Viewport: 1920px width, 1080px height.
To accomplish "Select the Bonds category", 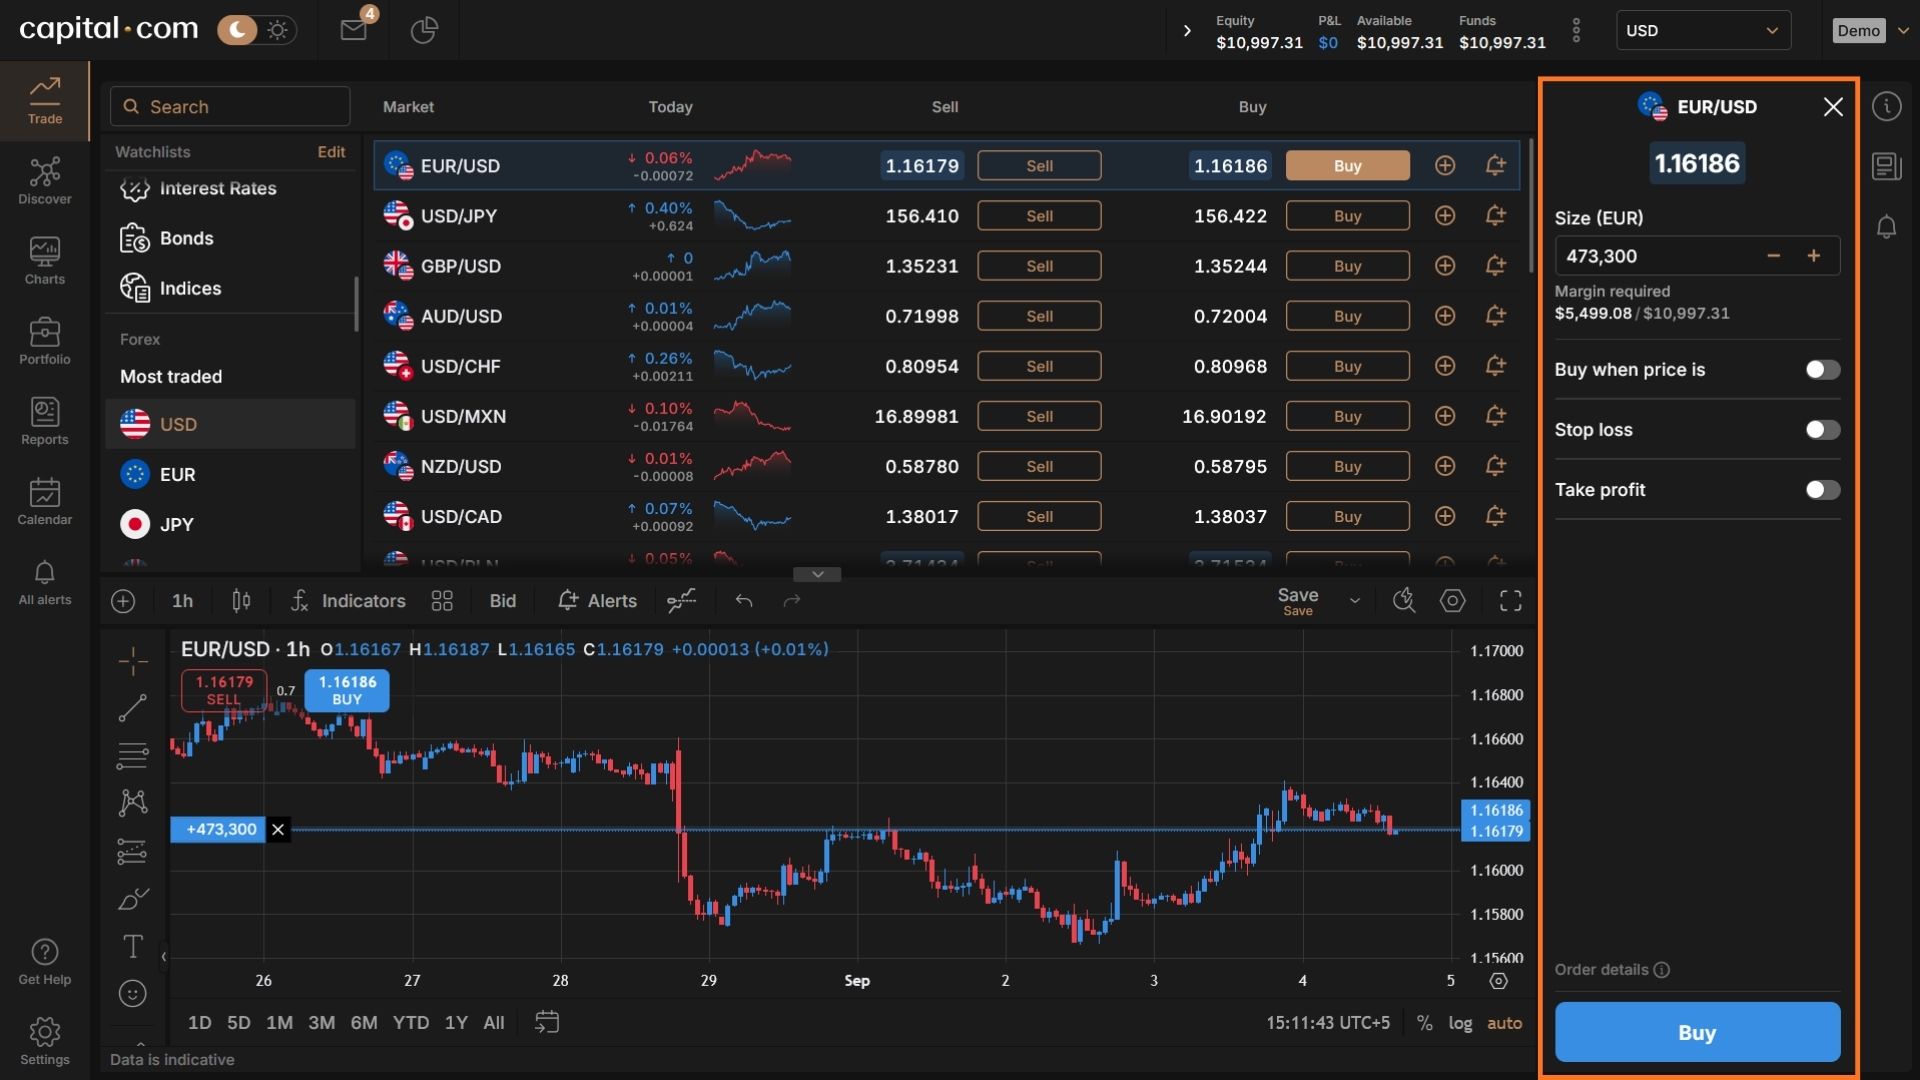I will (230, 238).
